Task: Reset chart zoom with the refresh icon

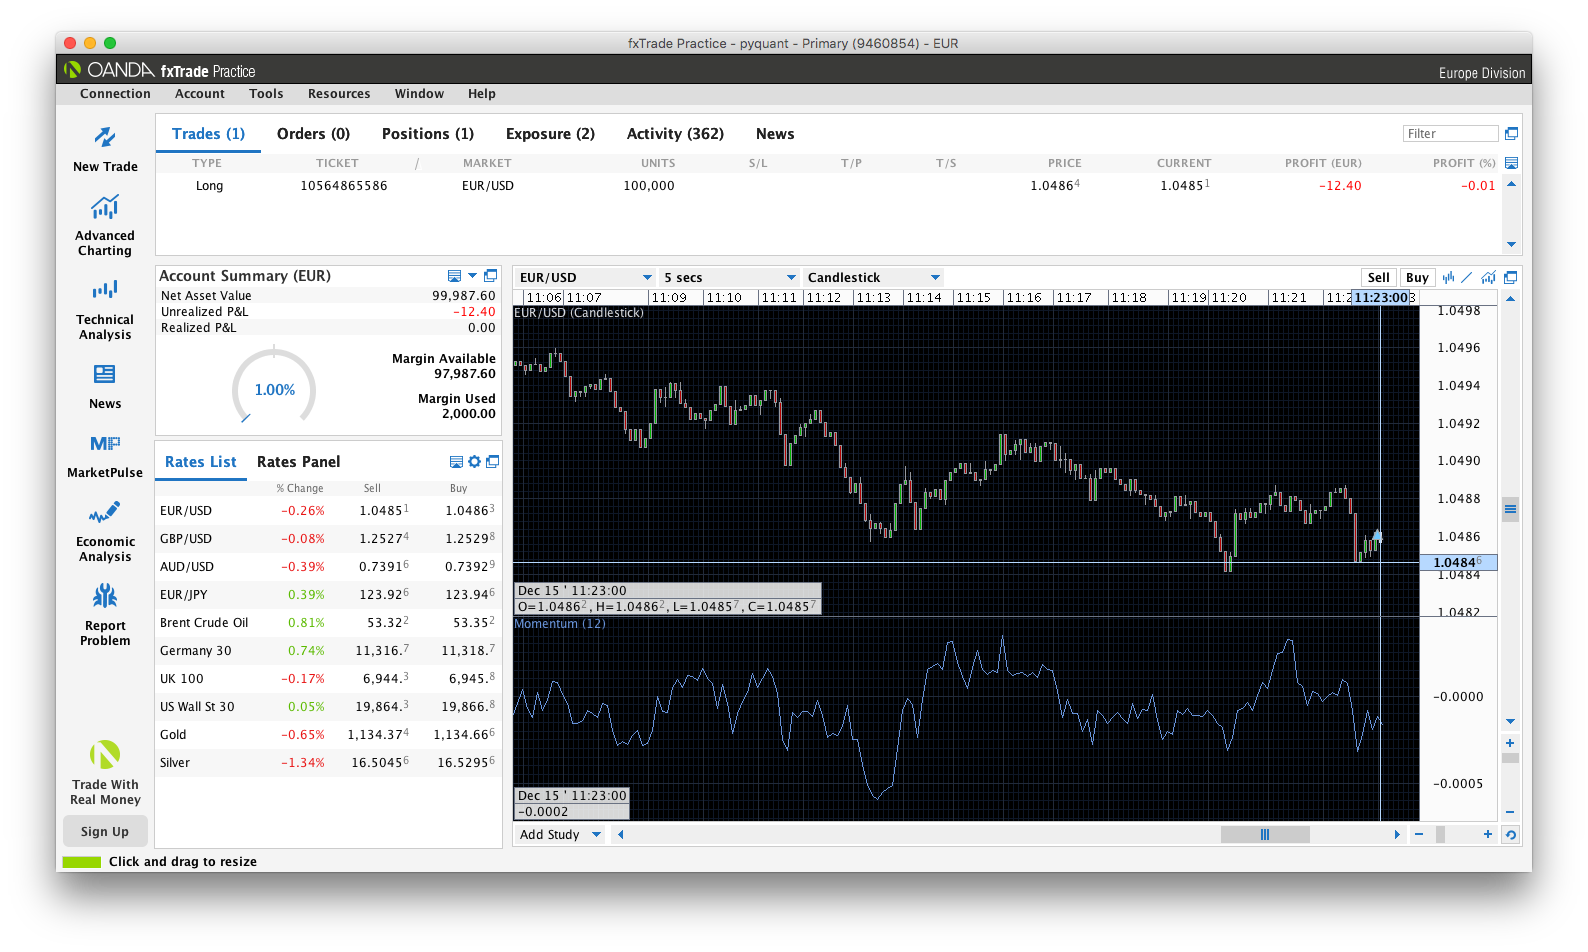Action: (1511, 834)
